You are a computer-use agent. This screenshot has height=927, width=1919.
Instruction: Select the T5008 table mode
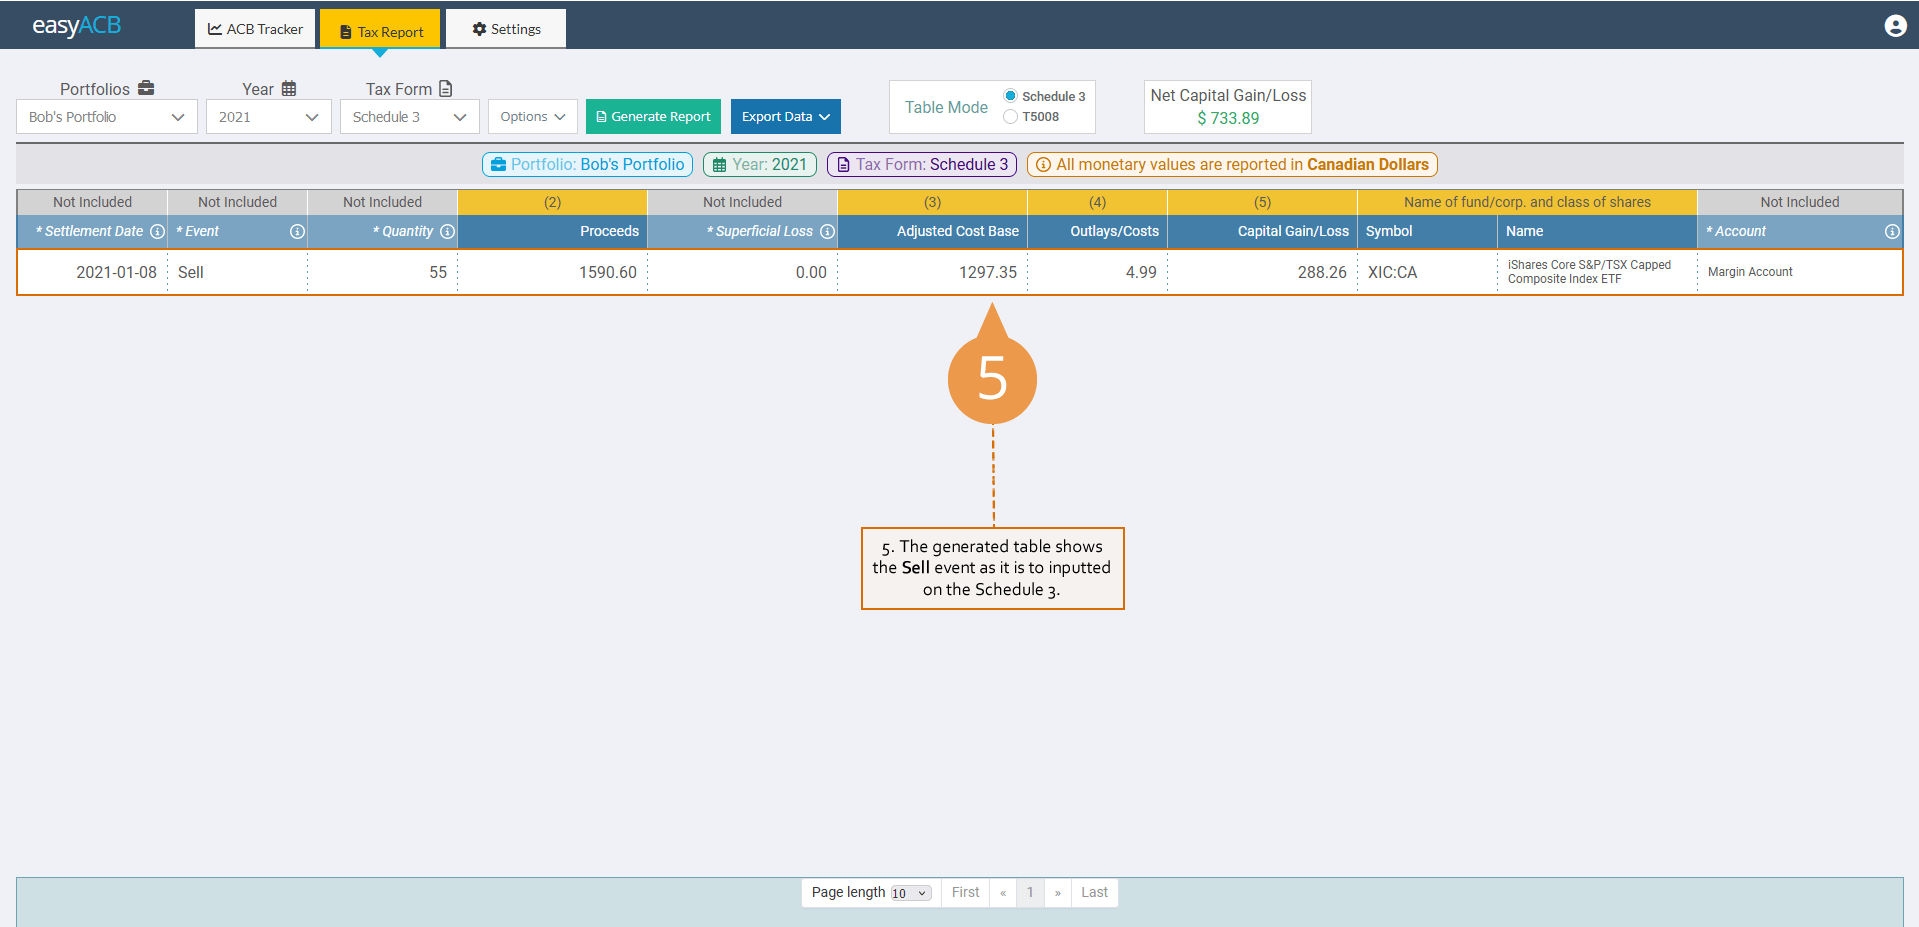(1010, 117)
